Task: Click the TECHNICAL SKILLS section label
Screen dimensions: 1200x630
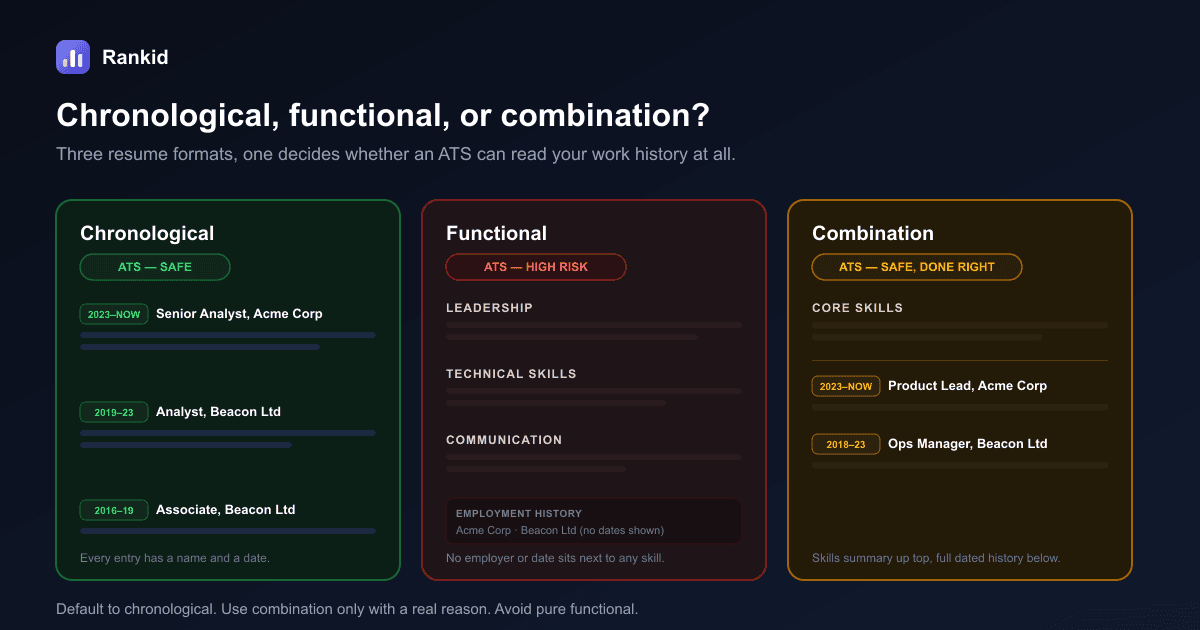Action: pyautogui.click(x=511, y=374)
